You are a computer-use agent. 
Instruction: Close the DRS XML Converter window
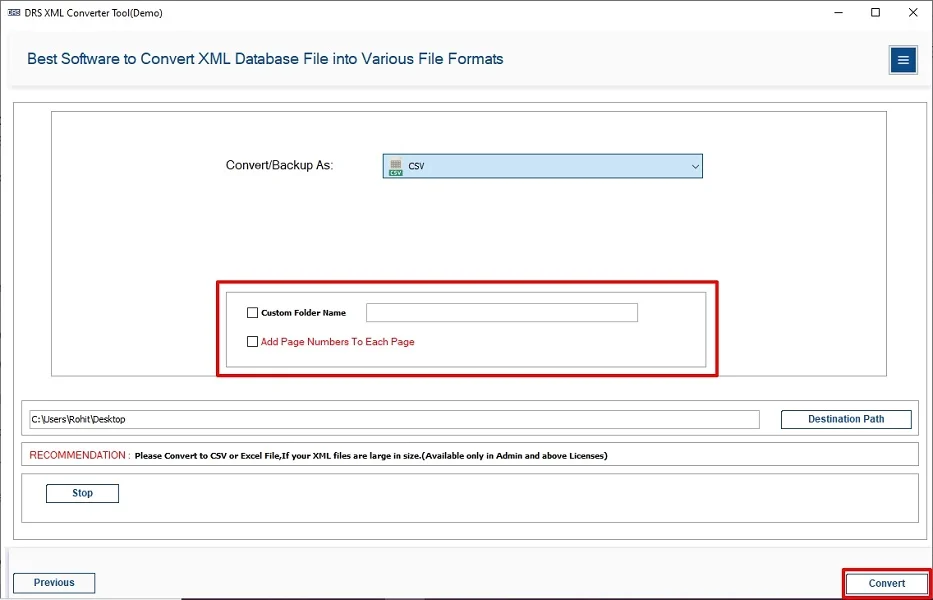pos(912,13)
